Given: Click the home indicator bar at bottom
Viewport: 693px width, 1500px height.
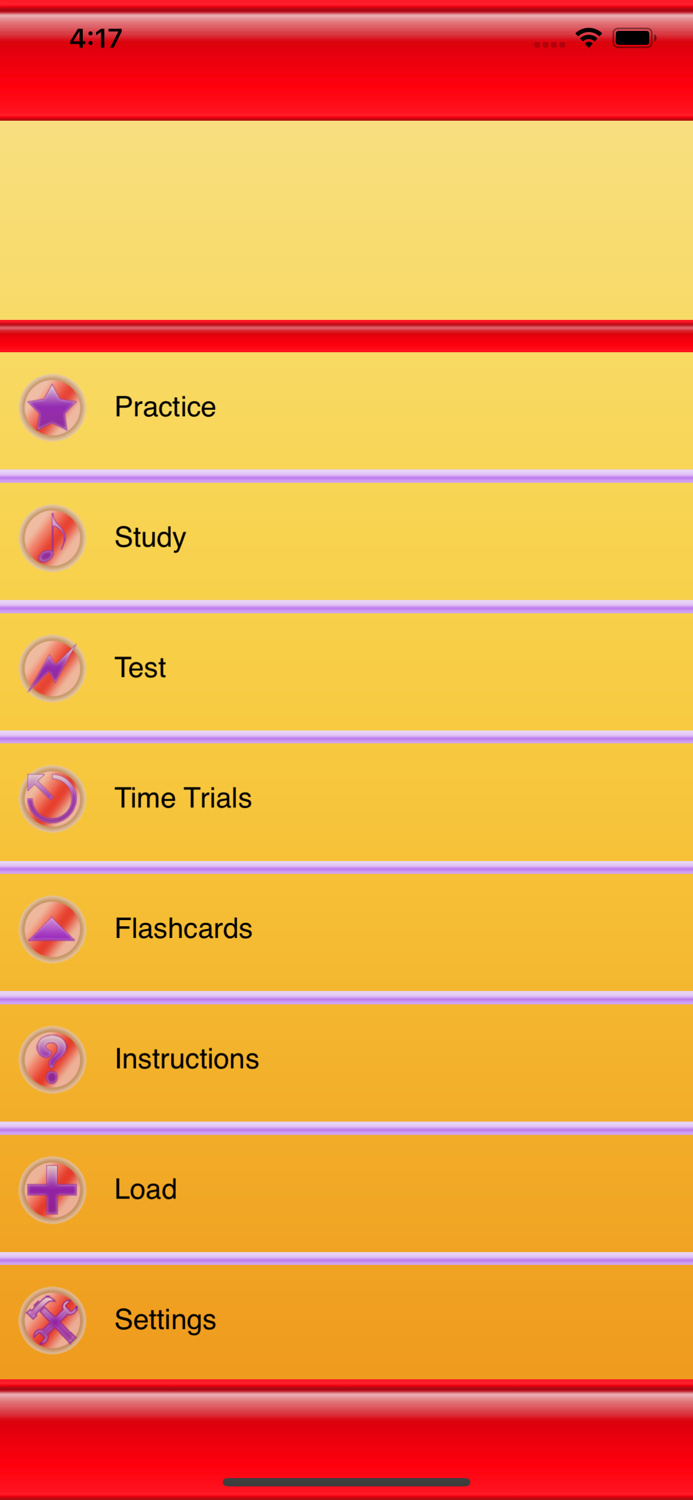Looking at the screenshot, I should (x=346, y=1482).
